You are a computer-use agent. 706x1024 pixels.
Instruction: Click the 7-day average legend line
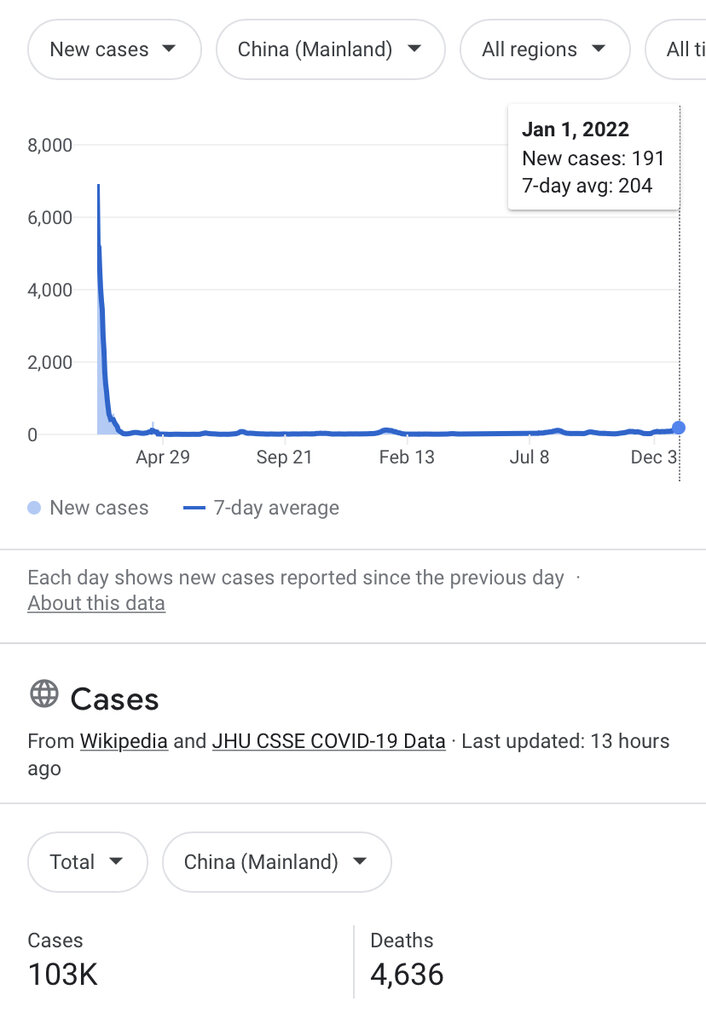(194, 508)
